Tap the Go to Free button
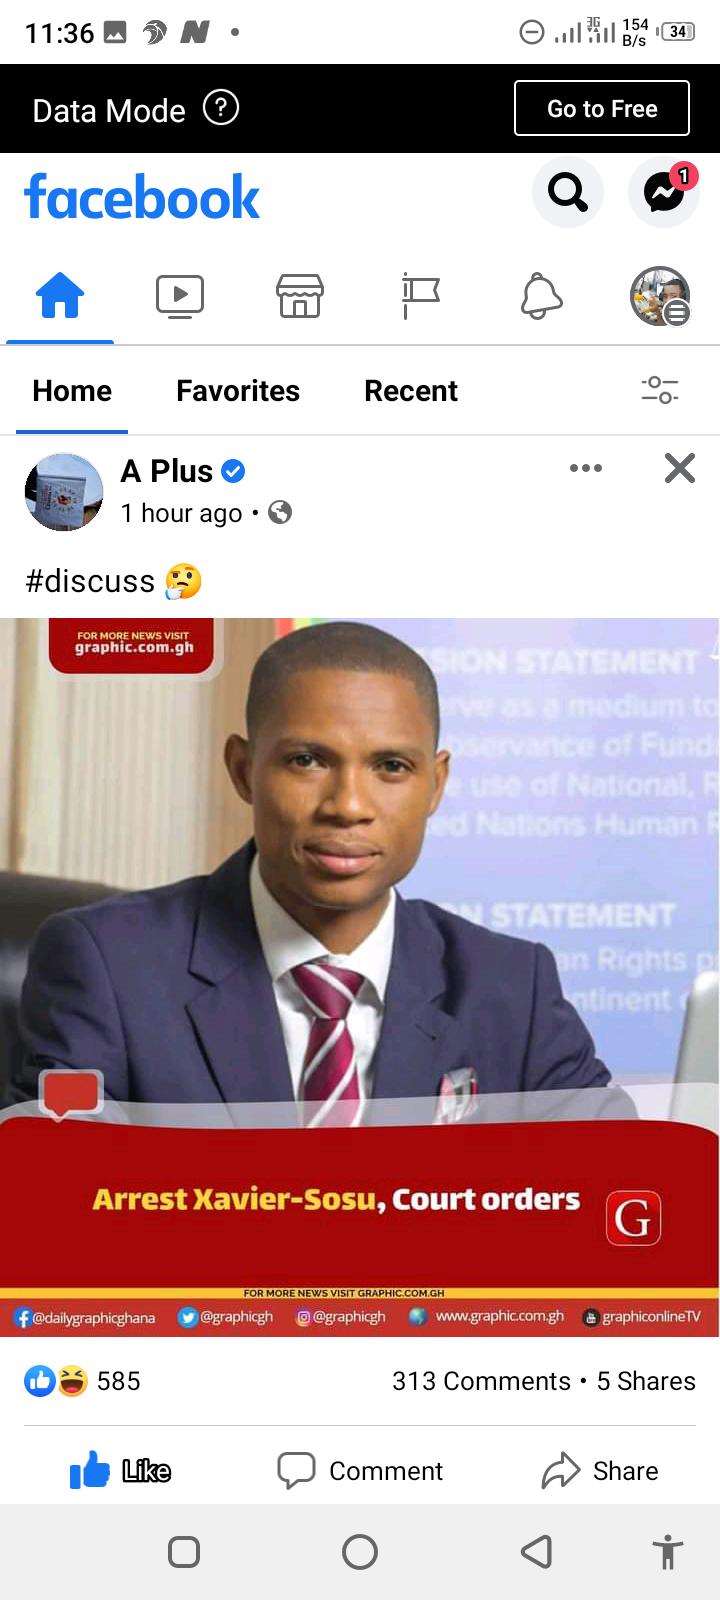The width and height of the screenshot is (720, 1600). coord(602,108)
